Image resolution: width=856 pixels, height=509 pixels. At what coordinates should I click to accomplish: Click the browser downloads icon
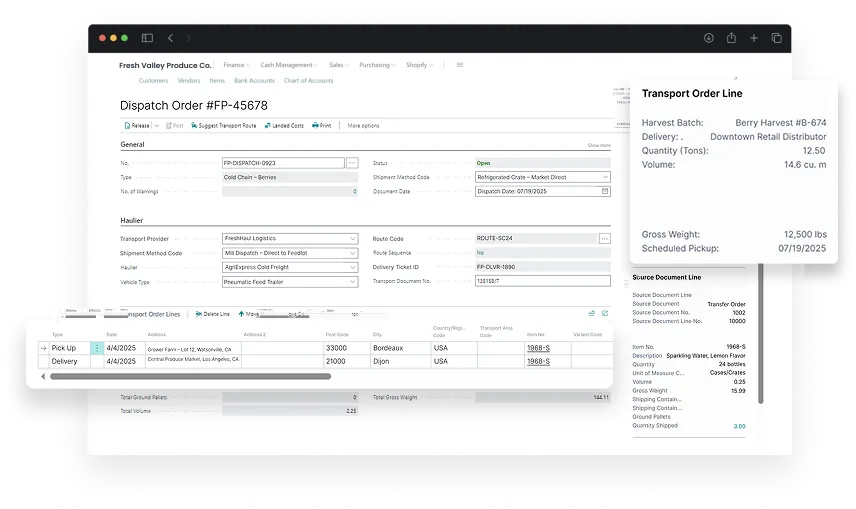click(x=708, y=38)
